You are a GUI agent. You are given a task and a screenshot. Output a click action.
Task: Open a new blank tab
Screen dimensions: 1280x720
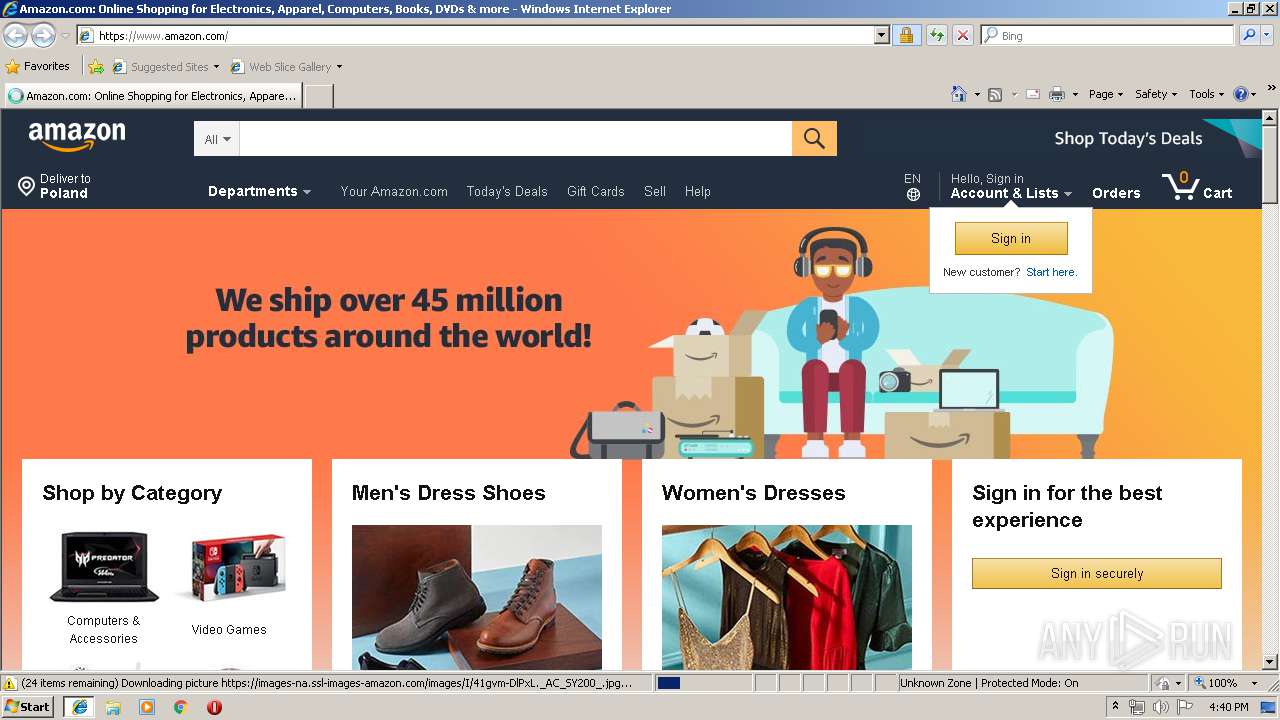pos(318,96)
